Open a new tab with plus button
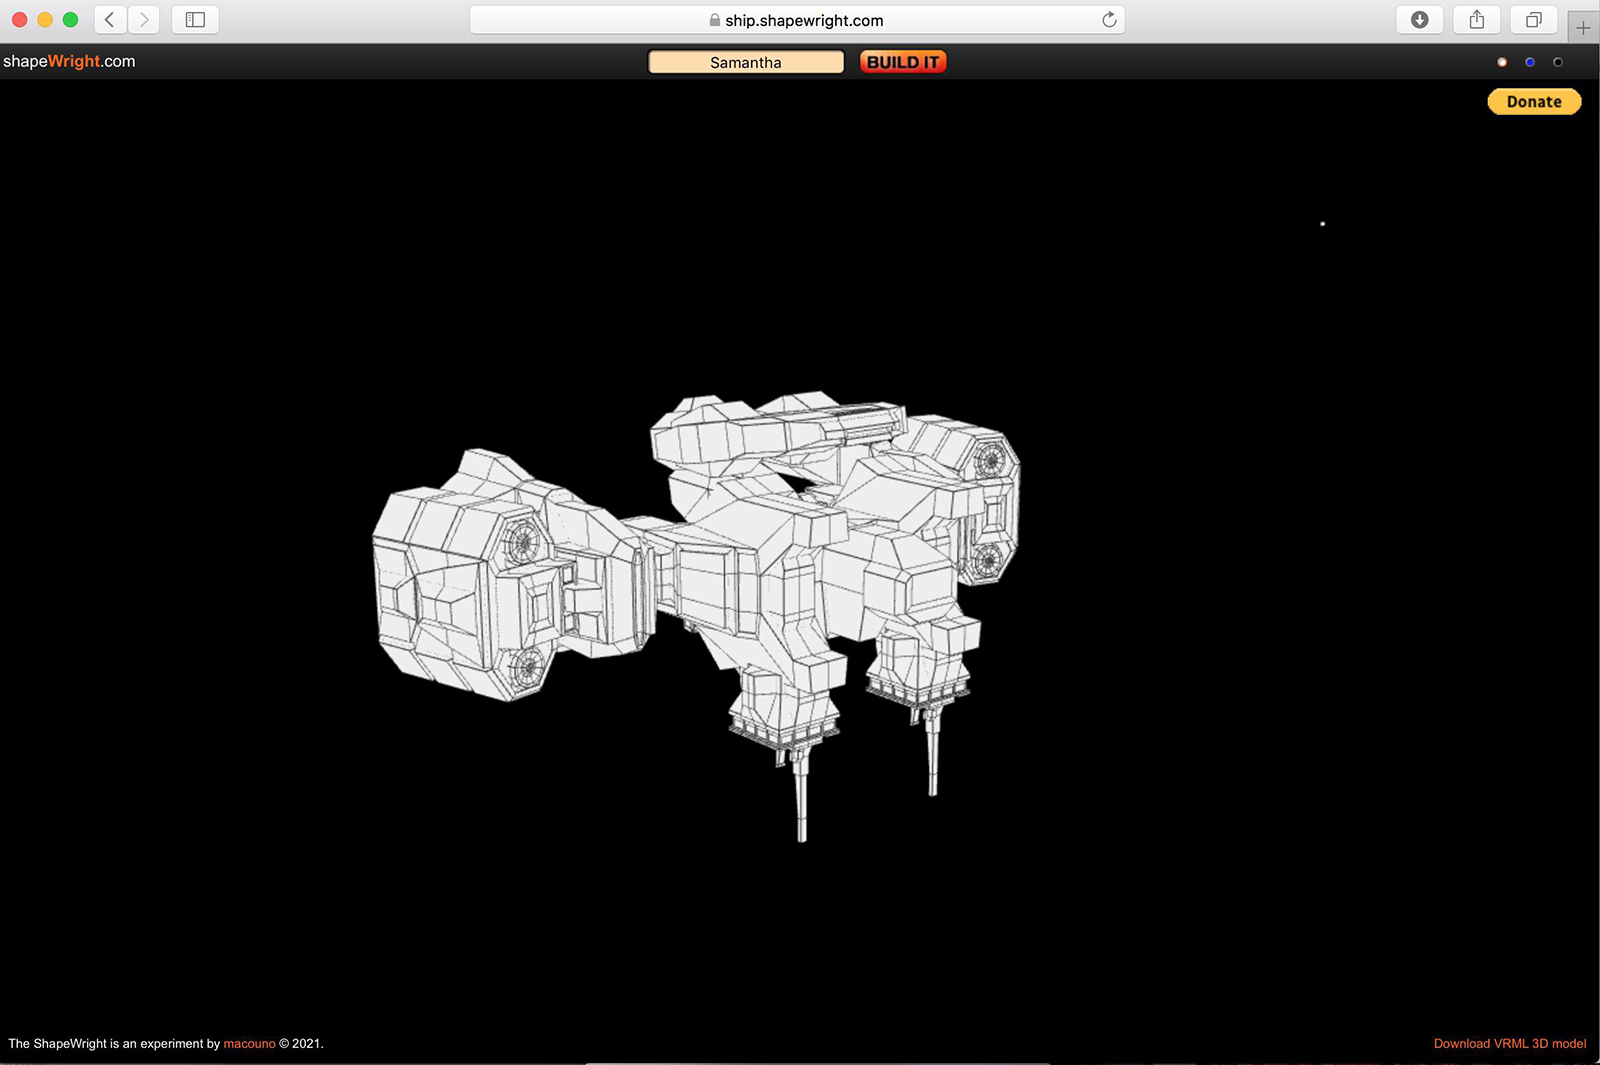The image size is (1600, 1065). 1583,28
